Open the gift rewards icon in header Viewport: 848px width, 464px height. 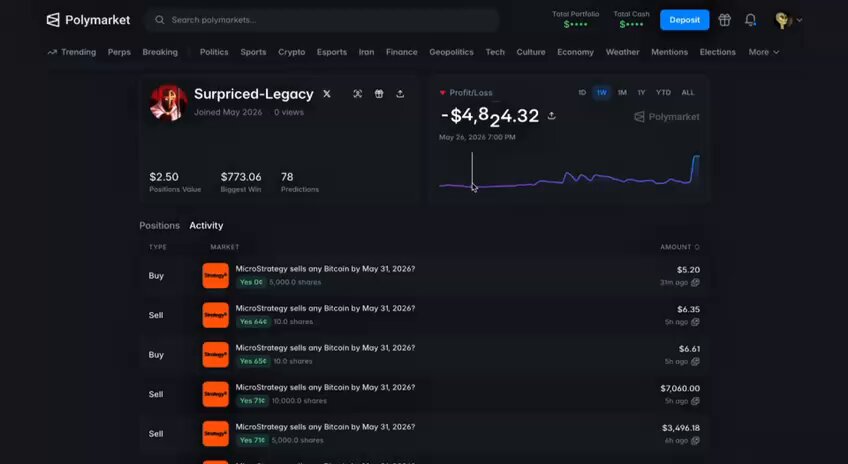click(x=724, y=20)
